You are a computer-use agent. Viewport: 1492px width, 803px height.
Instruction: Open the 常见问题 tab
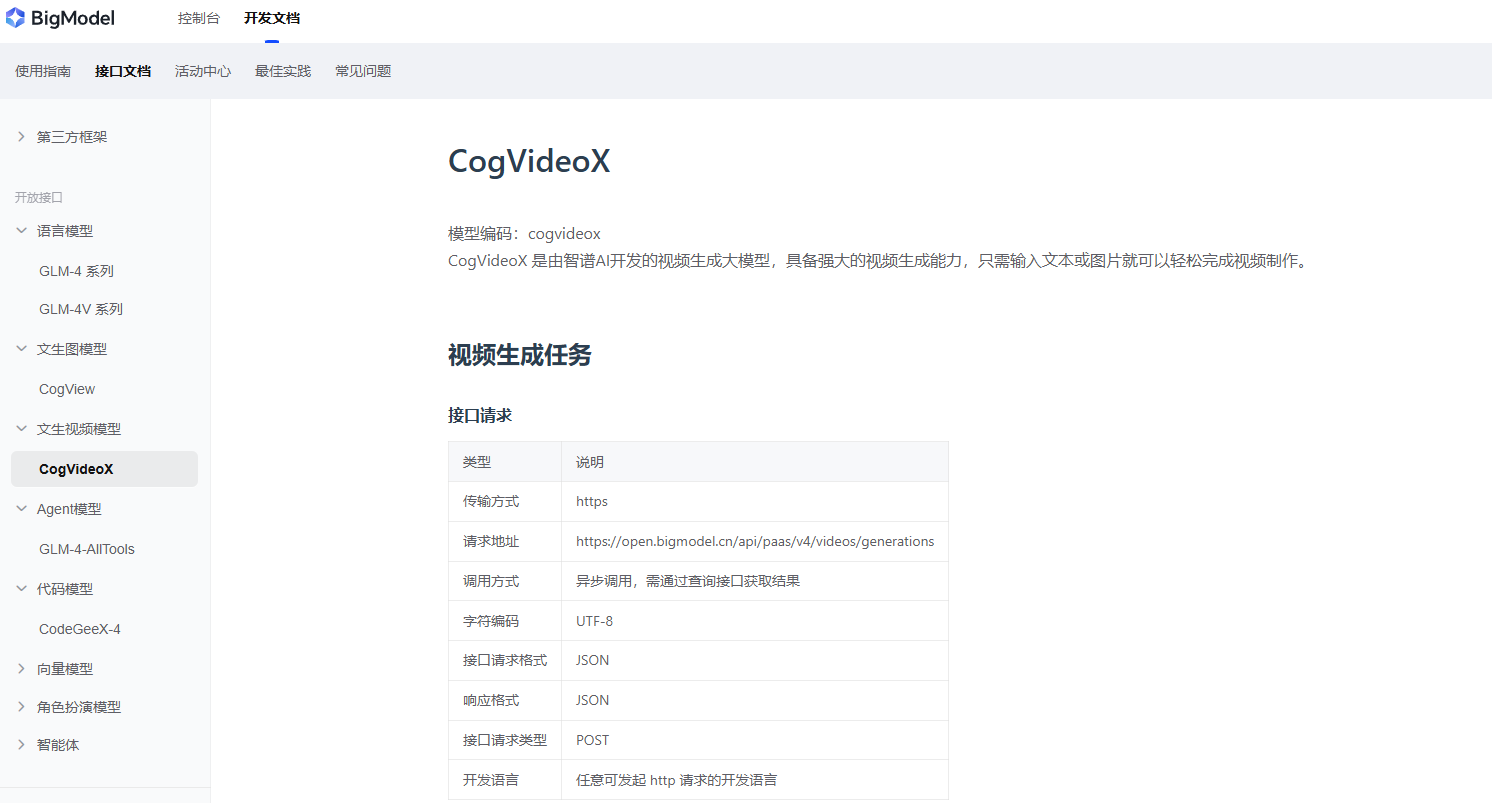pyautogui.click(x=363, y=71)
